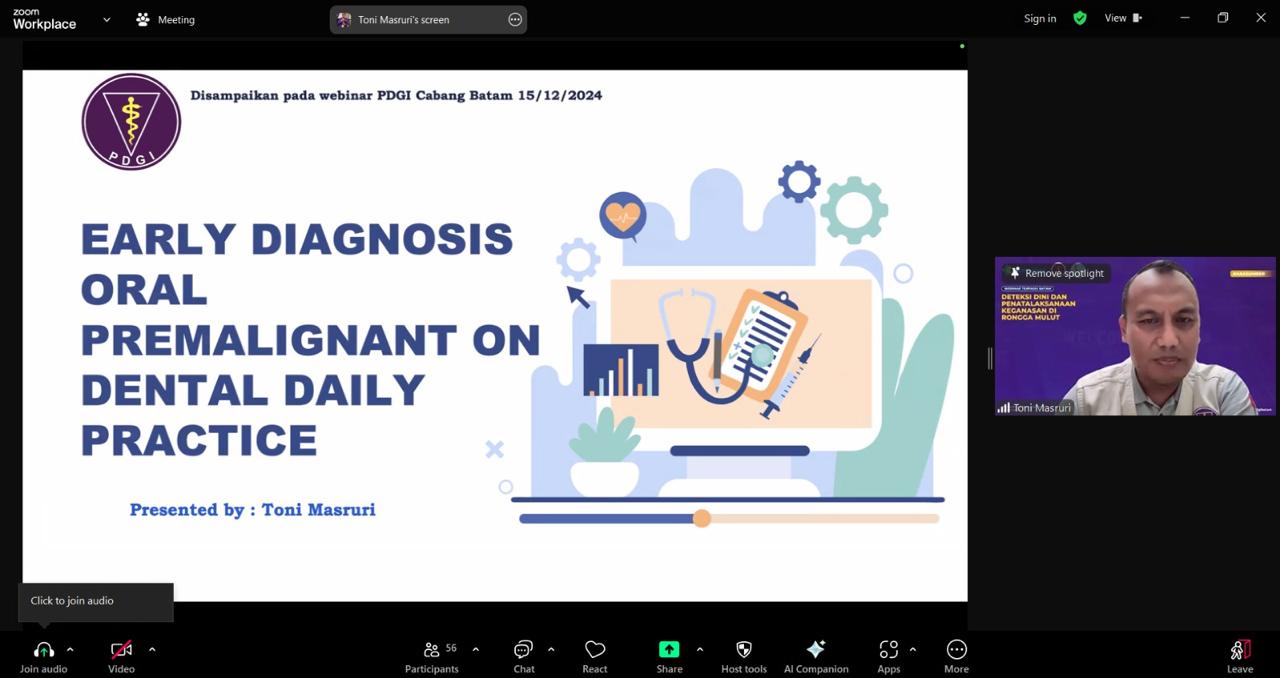Open the View layout menu
The width and height of the screenshot is (1280, 678).
point(1122,18)
